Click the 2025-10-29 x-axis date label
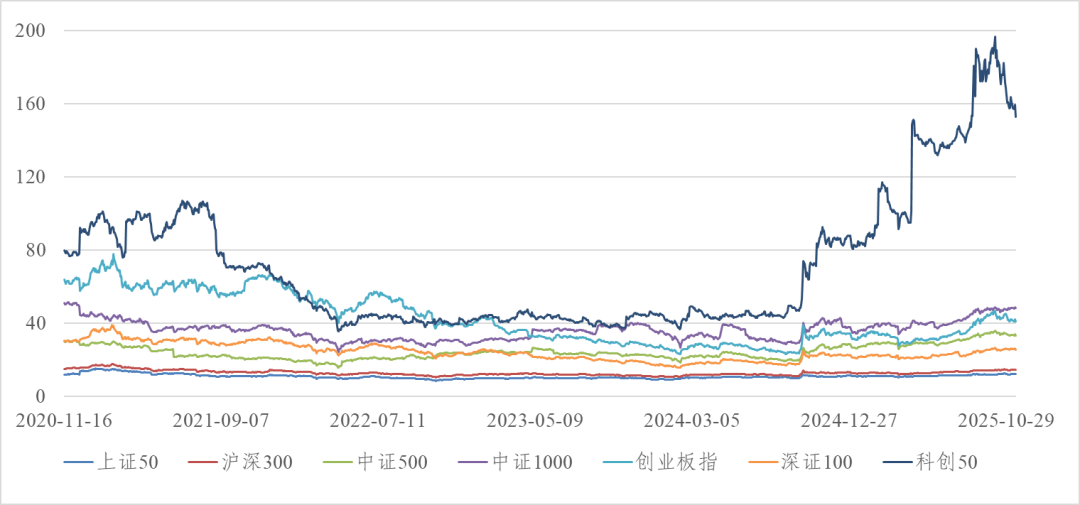Screen dimensions: 1080x505 click(x=1005, y=421)
